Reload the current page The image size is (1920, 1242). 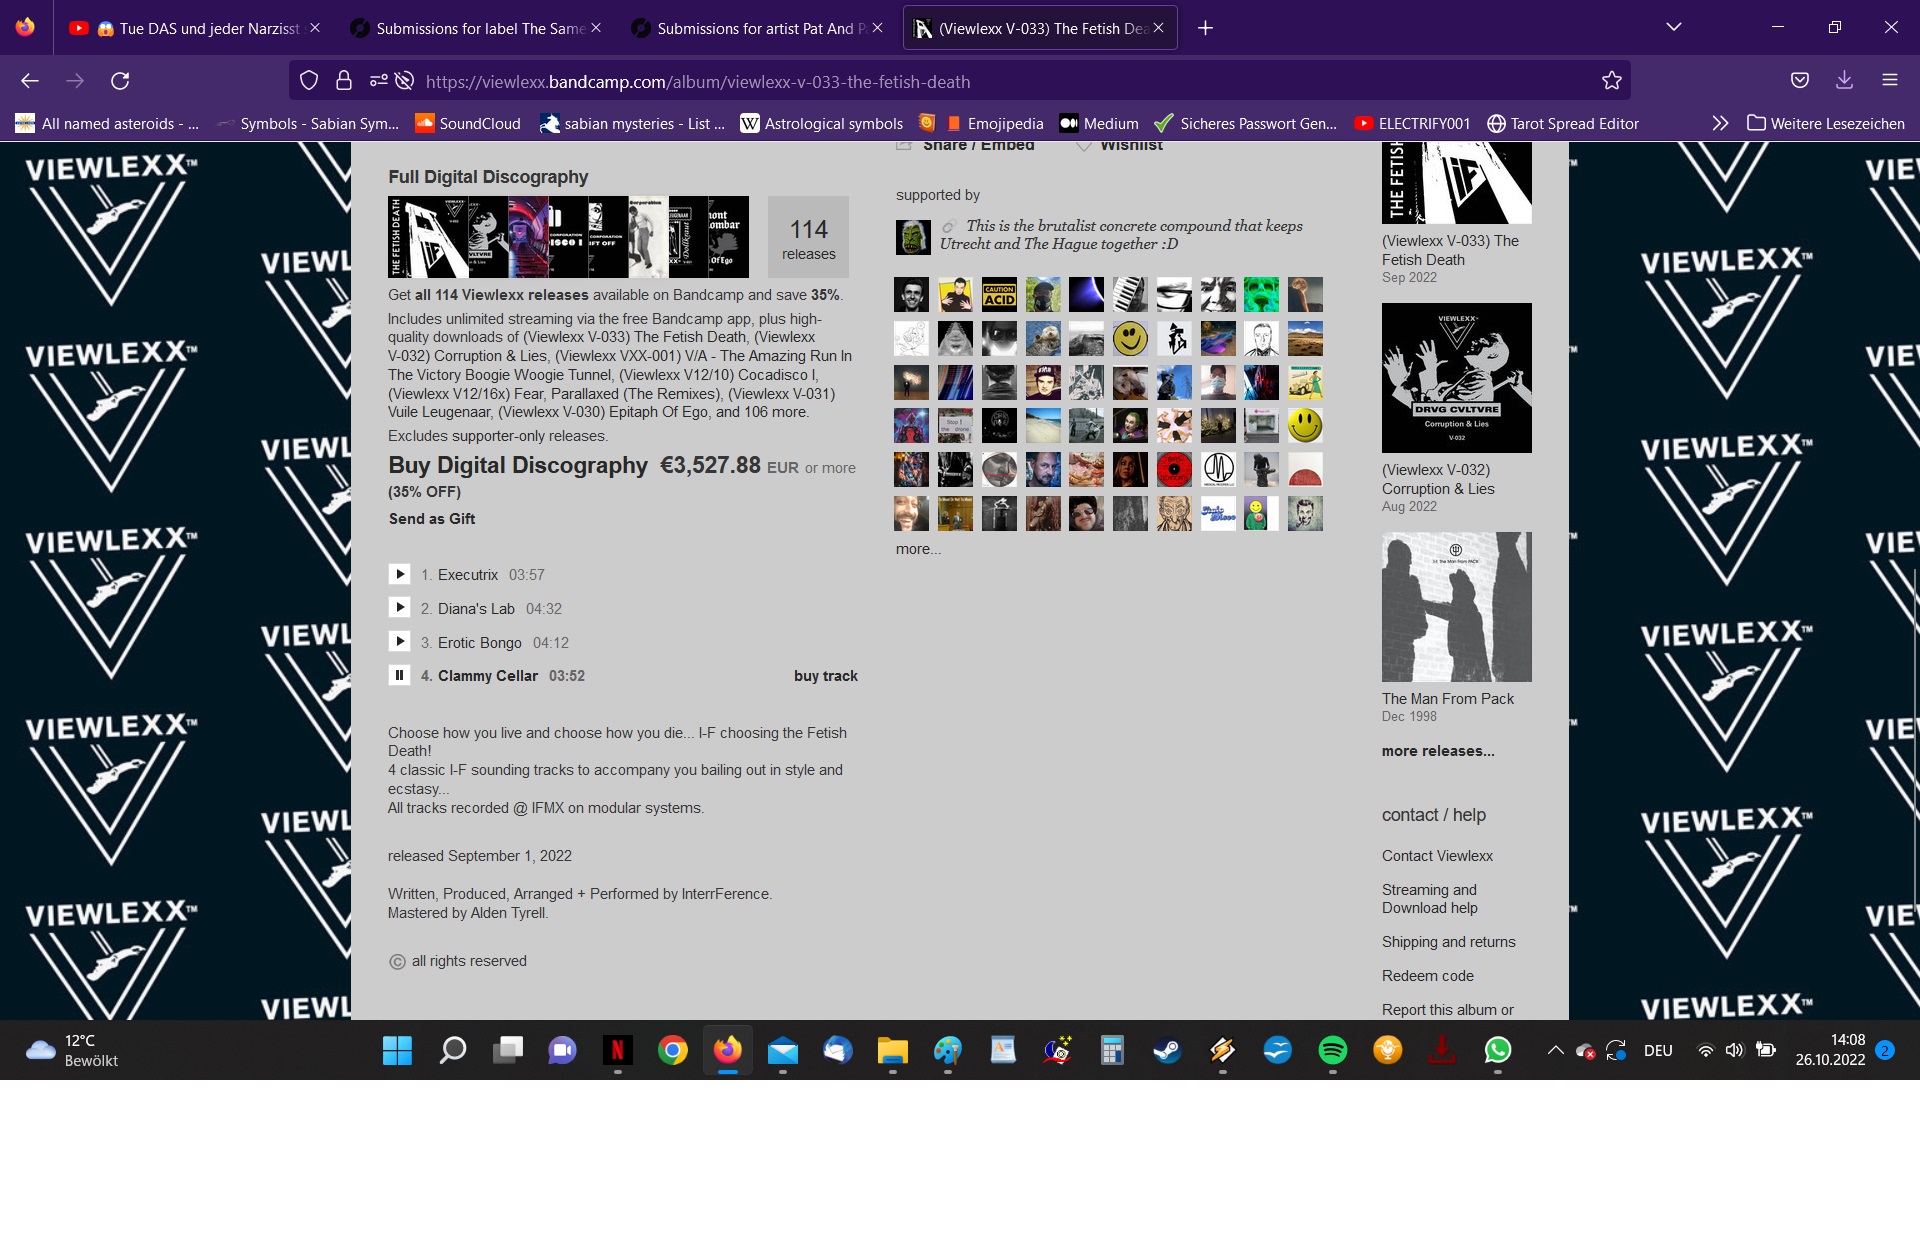(x=120, y=81)
